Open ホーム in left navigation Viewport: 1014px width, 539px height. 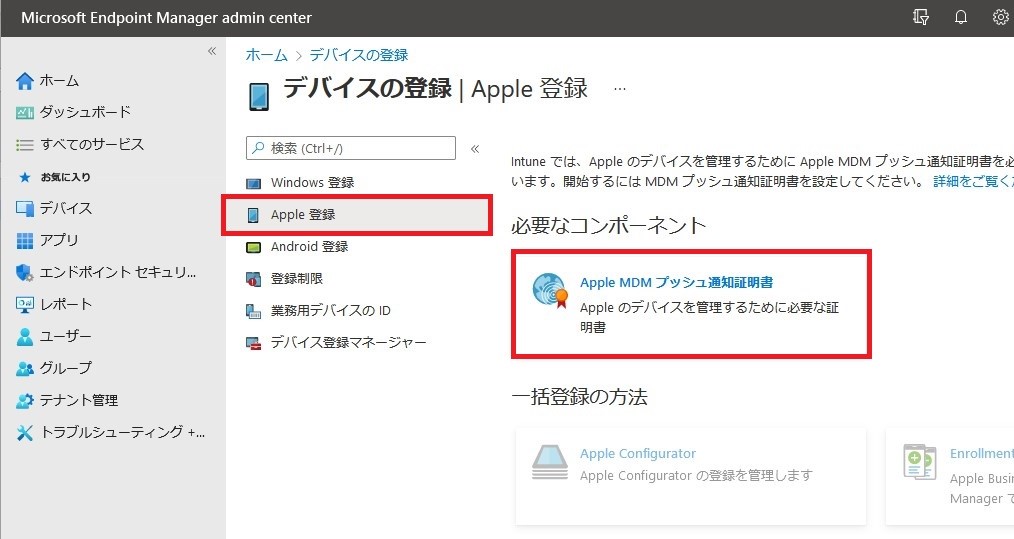tap(59, 81)
